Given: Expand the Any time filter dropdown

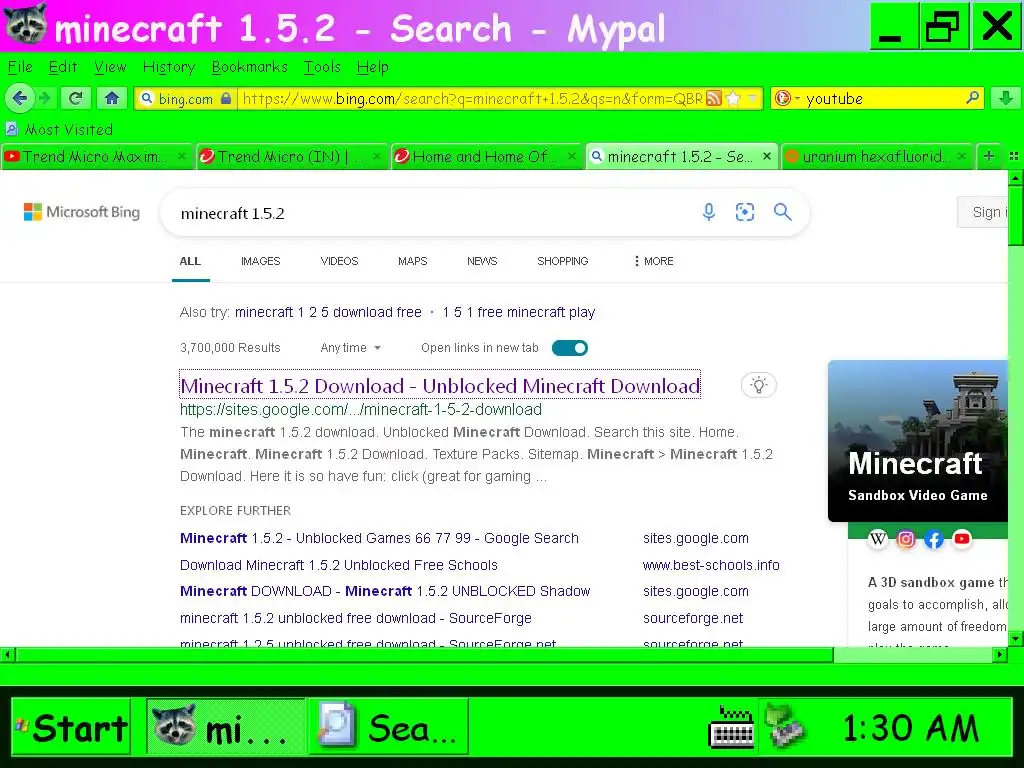Looking at the screenshot, I should tap(350, 348).
